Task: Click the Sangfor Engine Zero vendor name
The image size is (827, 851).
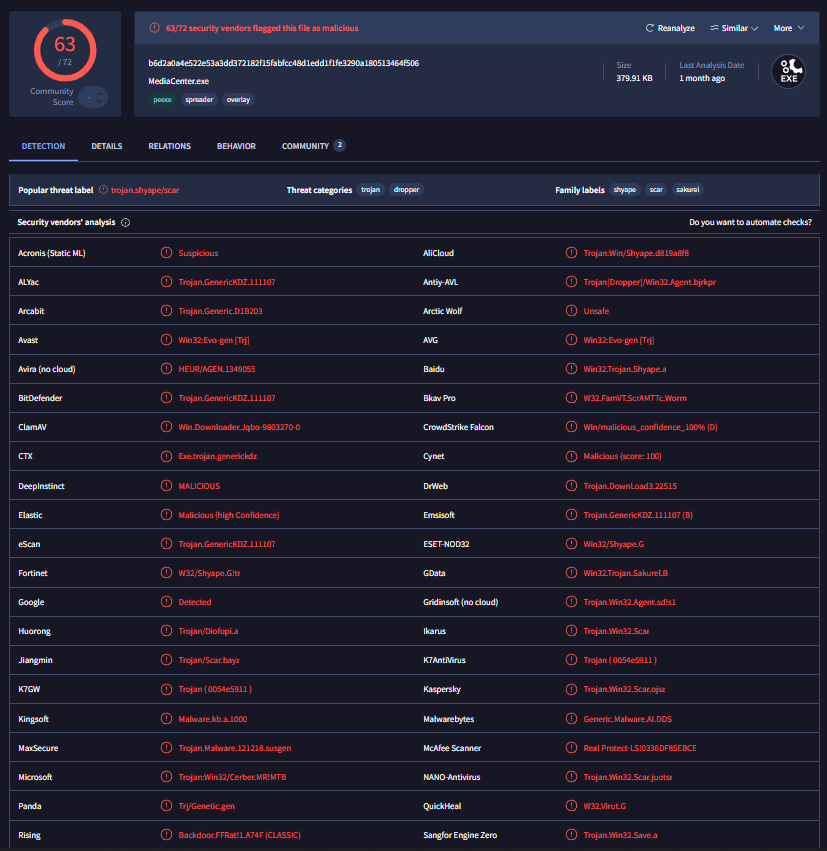Action: coord(460,835)
